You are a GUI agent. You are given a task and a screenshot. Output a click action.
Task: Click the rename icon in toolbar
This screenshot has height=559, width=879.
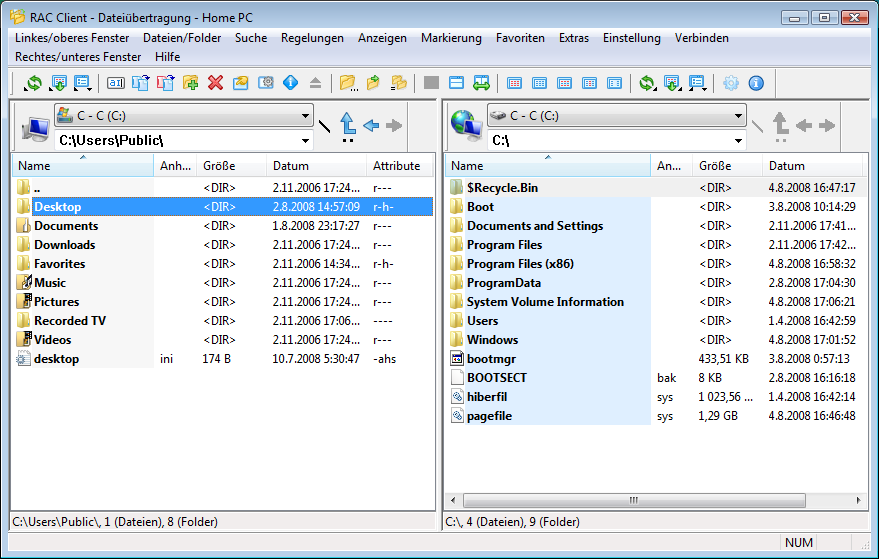[x=115, y=83]
